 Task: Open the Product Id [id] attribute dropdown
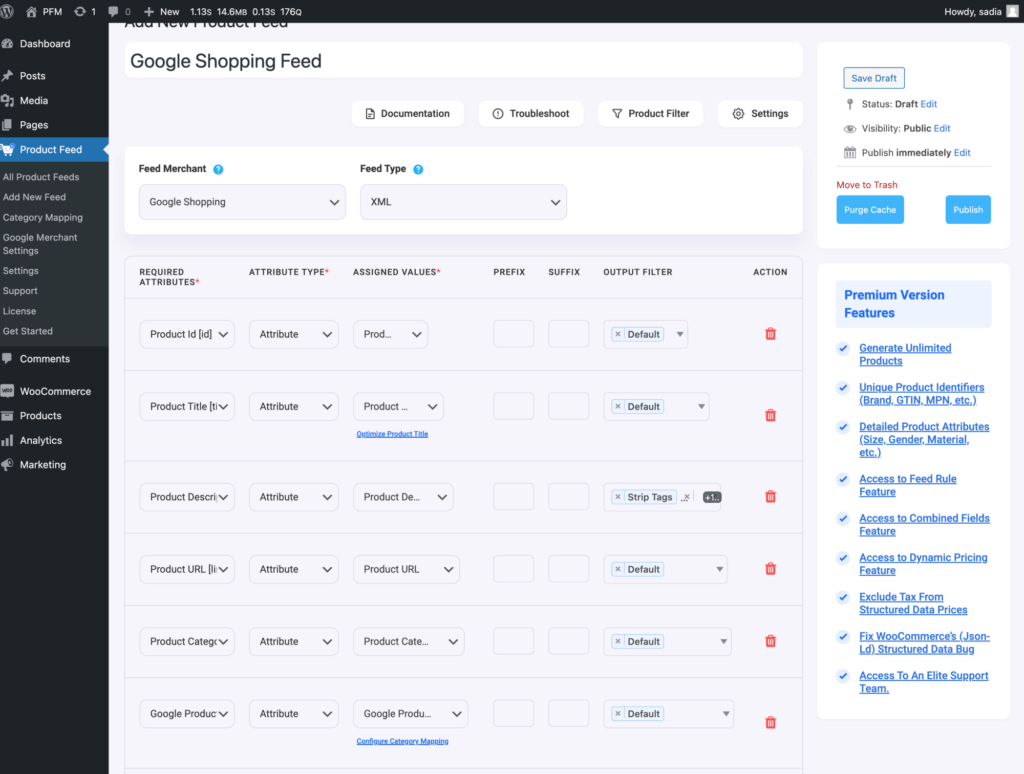(187, 334)
